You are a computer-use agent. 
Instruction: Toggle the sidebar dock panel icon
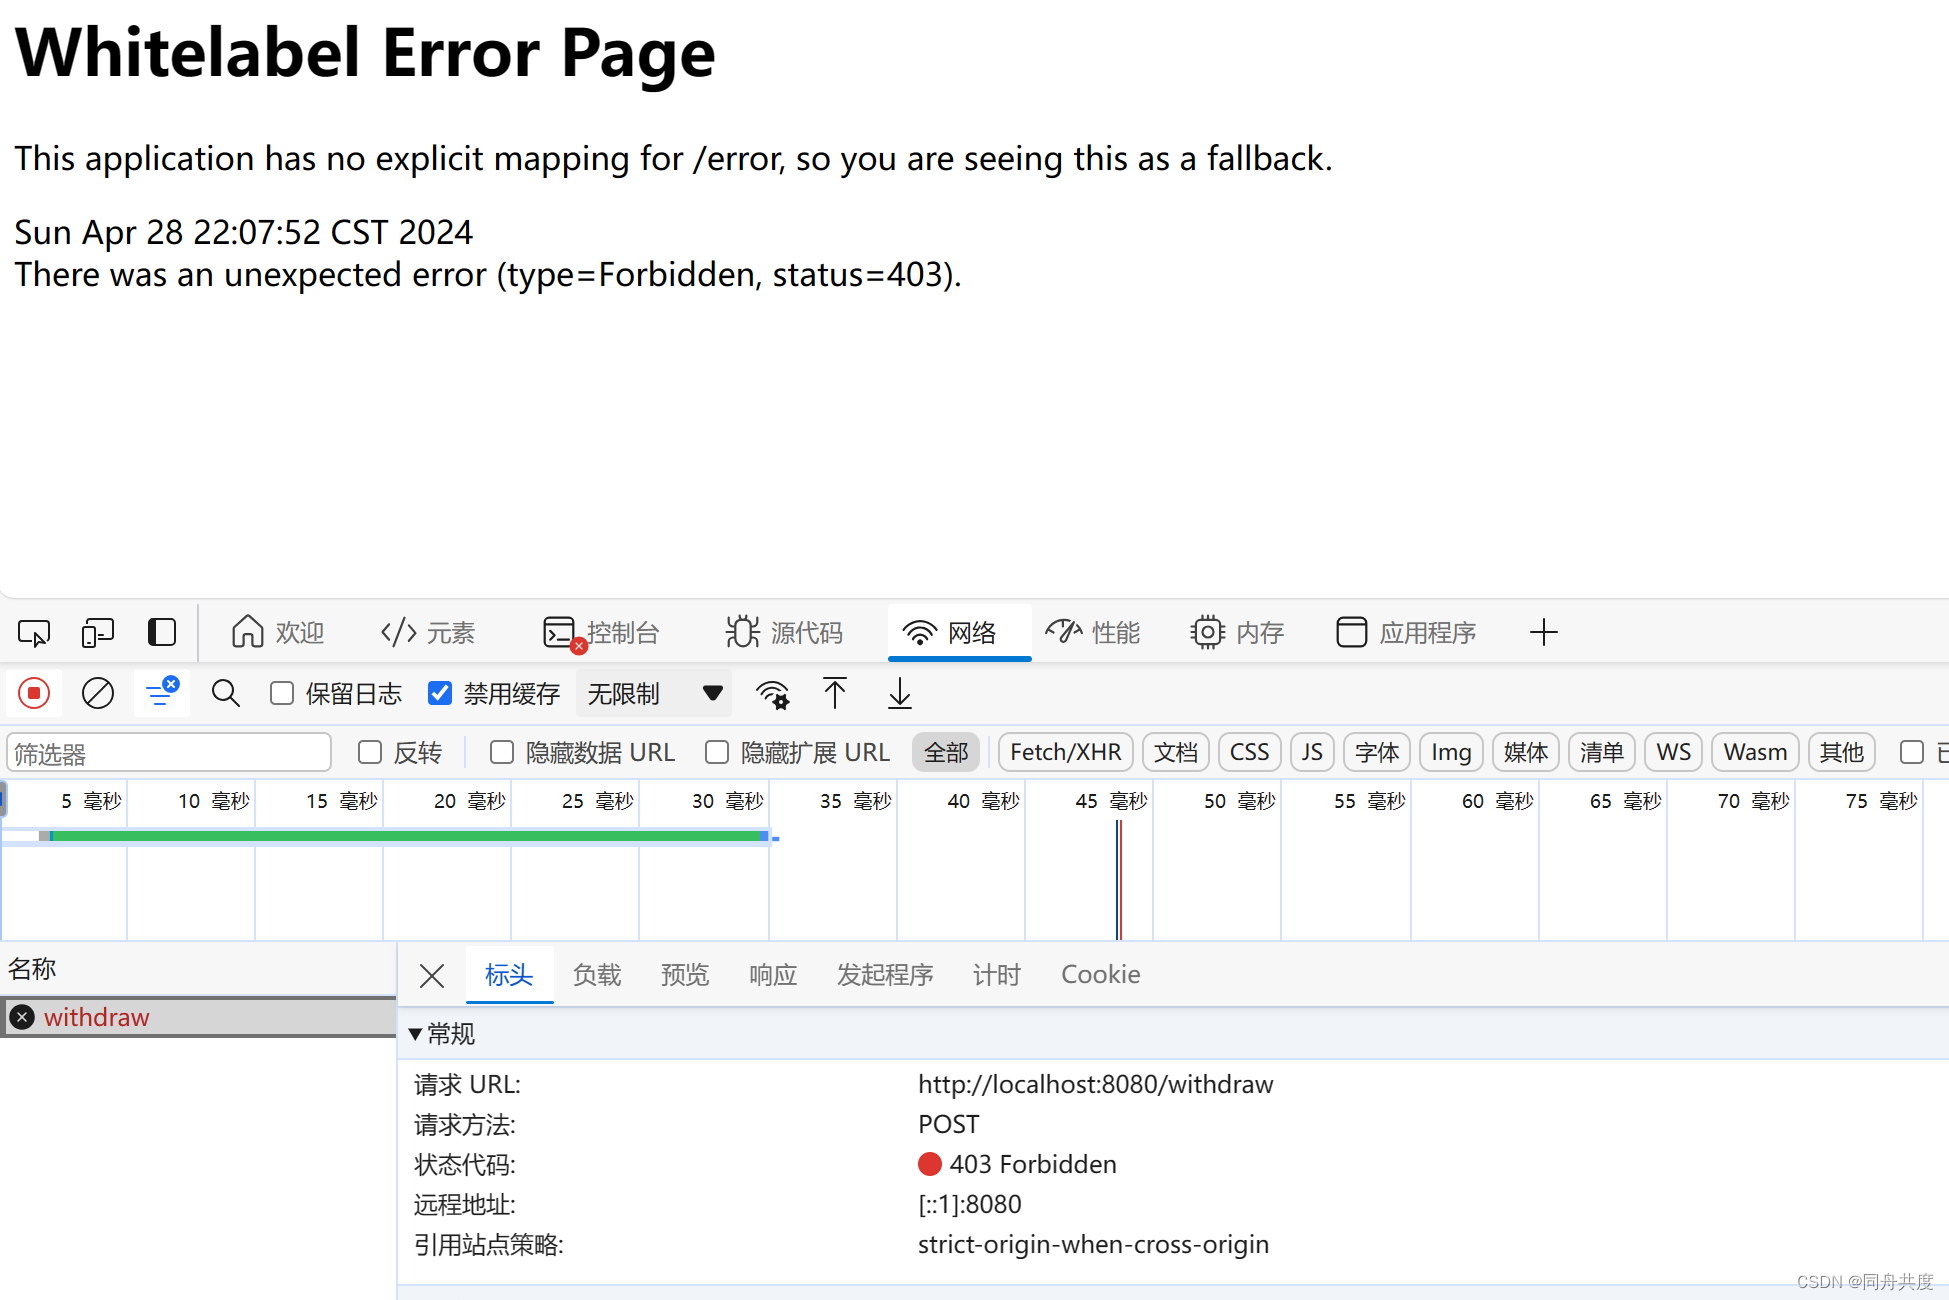click(162, 633)
